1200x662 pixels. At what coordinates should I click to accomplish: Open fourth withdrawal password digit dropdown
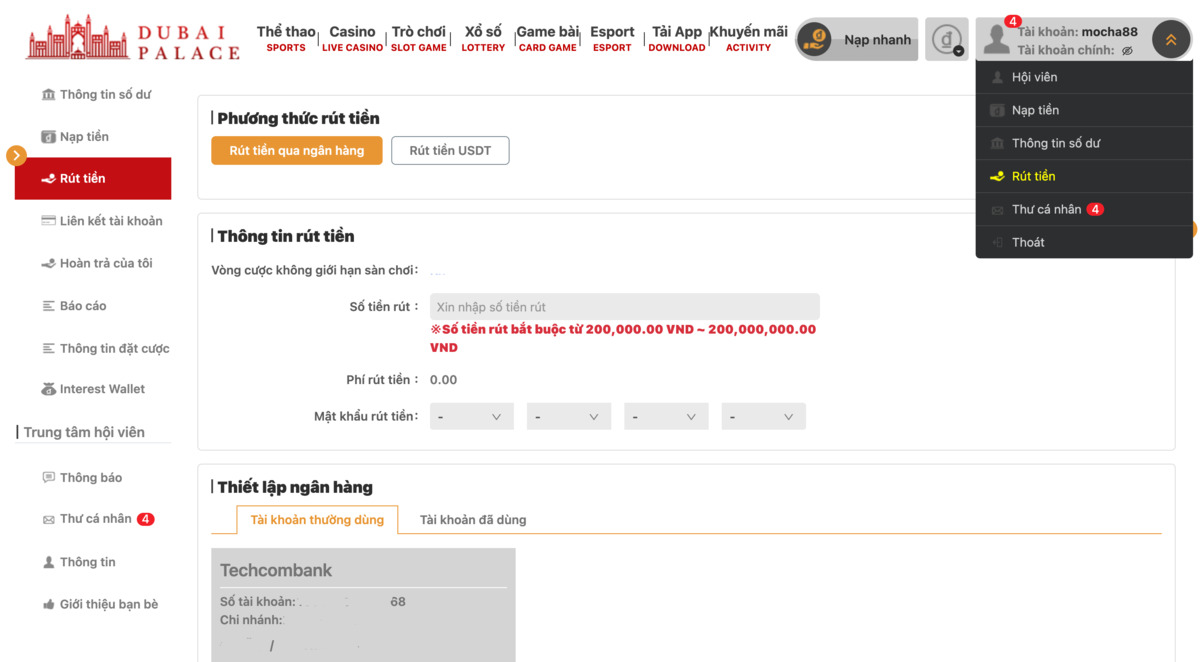[763, 417]
